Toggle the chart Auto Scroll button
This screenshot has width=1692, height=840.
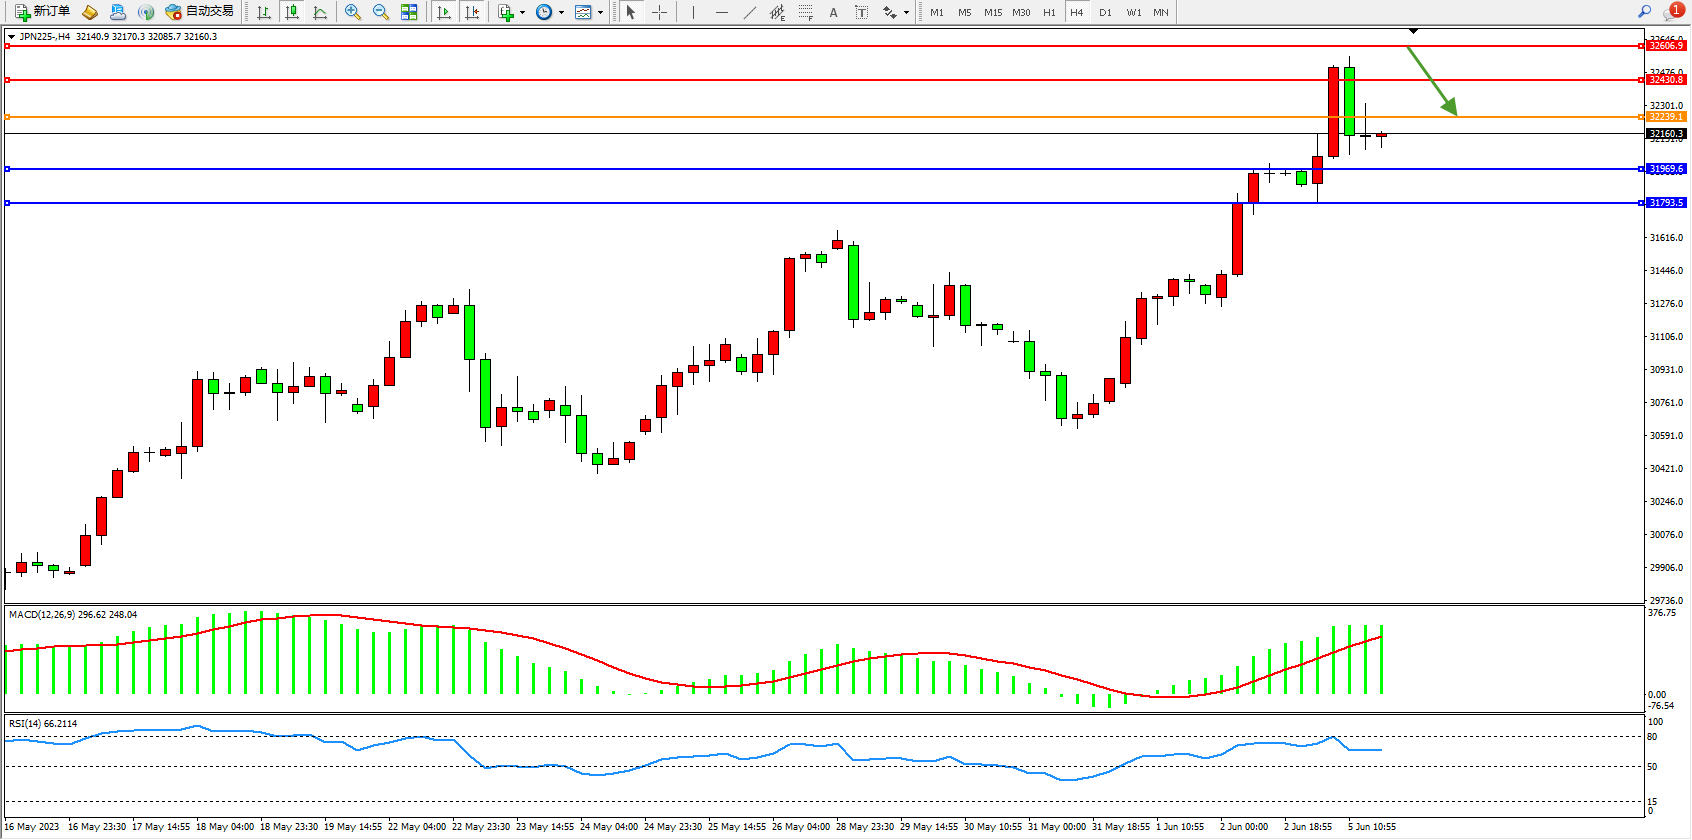point(444,12)
